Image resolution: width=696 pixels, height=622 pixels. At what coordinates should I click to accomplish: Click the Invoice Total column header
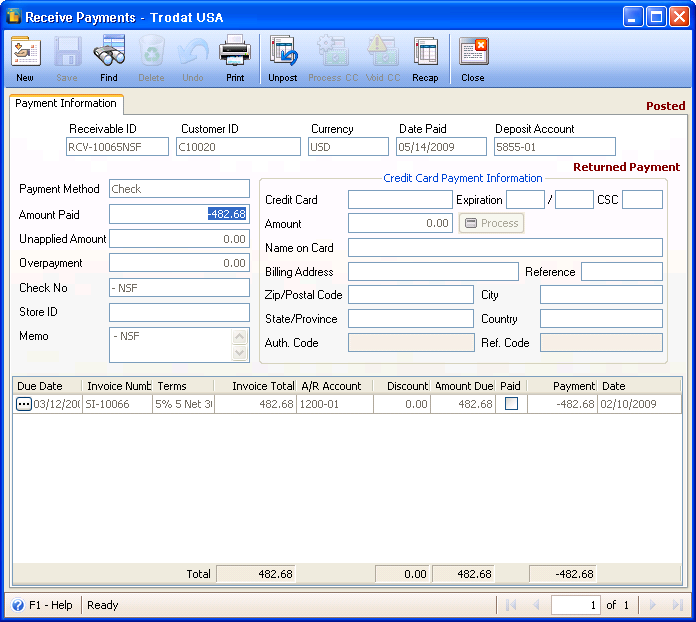point(255,386)
